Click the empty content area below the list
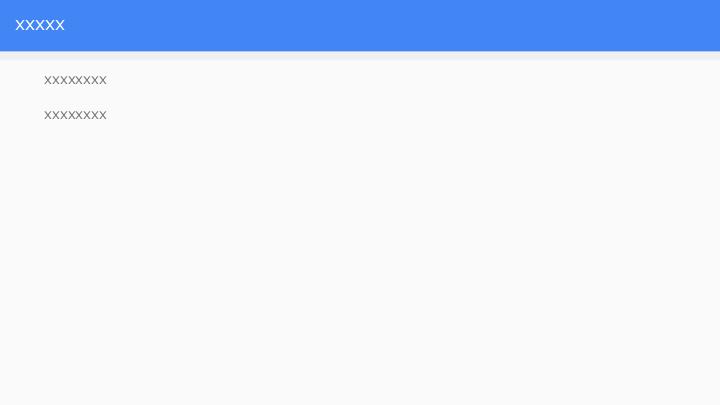Image resolution: width=720 pixels, height=405 pixels. click(x=360, y=269)
